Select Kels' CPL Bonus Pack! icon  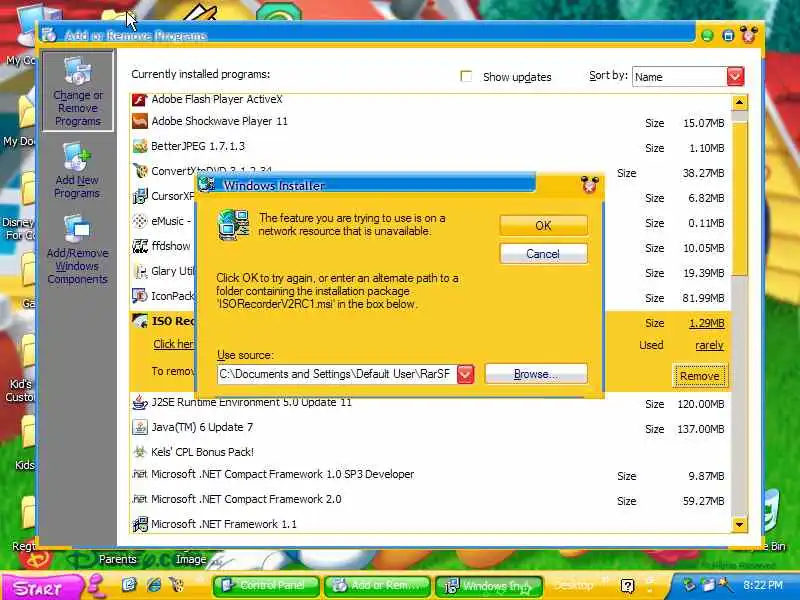coord(140,452)
